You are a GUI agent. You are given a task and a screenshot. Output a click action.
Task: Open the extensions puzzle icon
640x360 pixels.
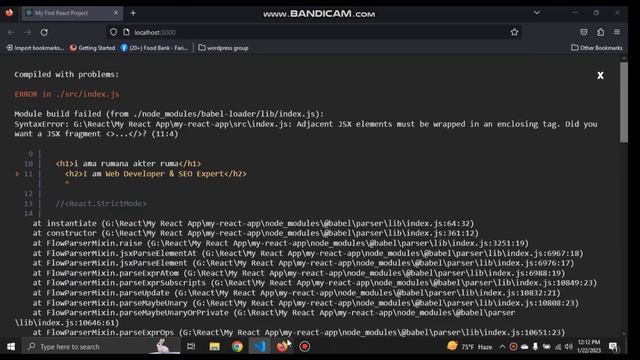[600, 32]
